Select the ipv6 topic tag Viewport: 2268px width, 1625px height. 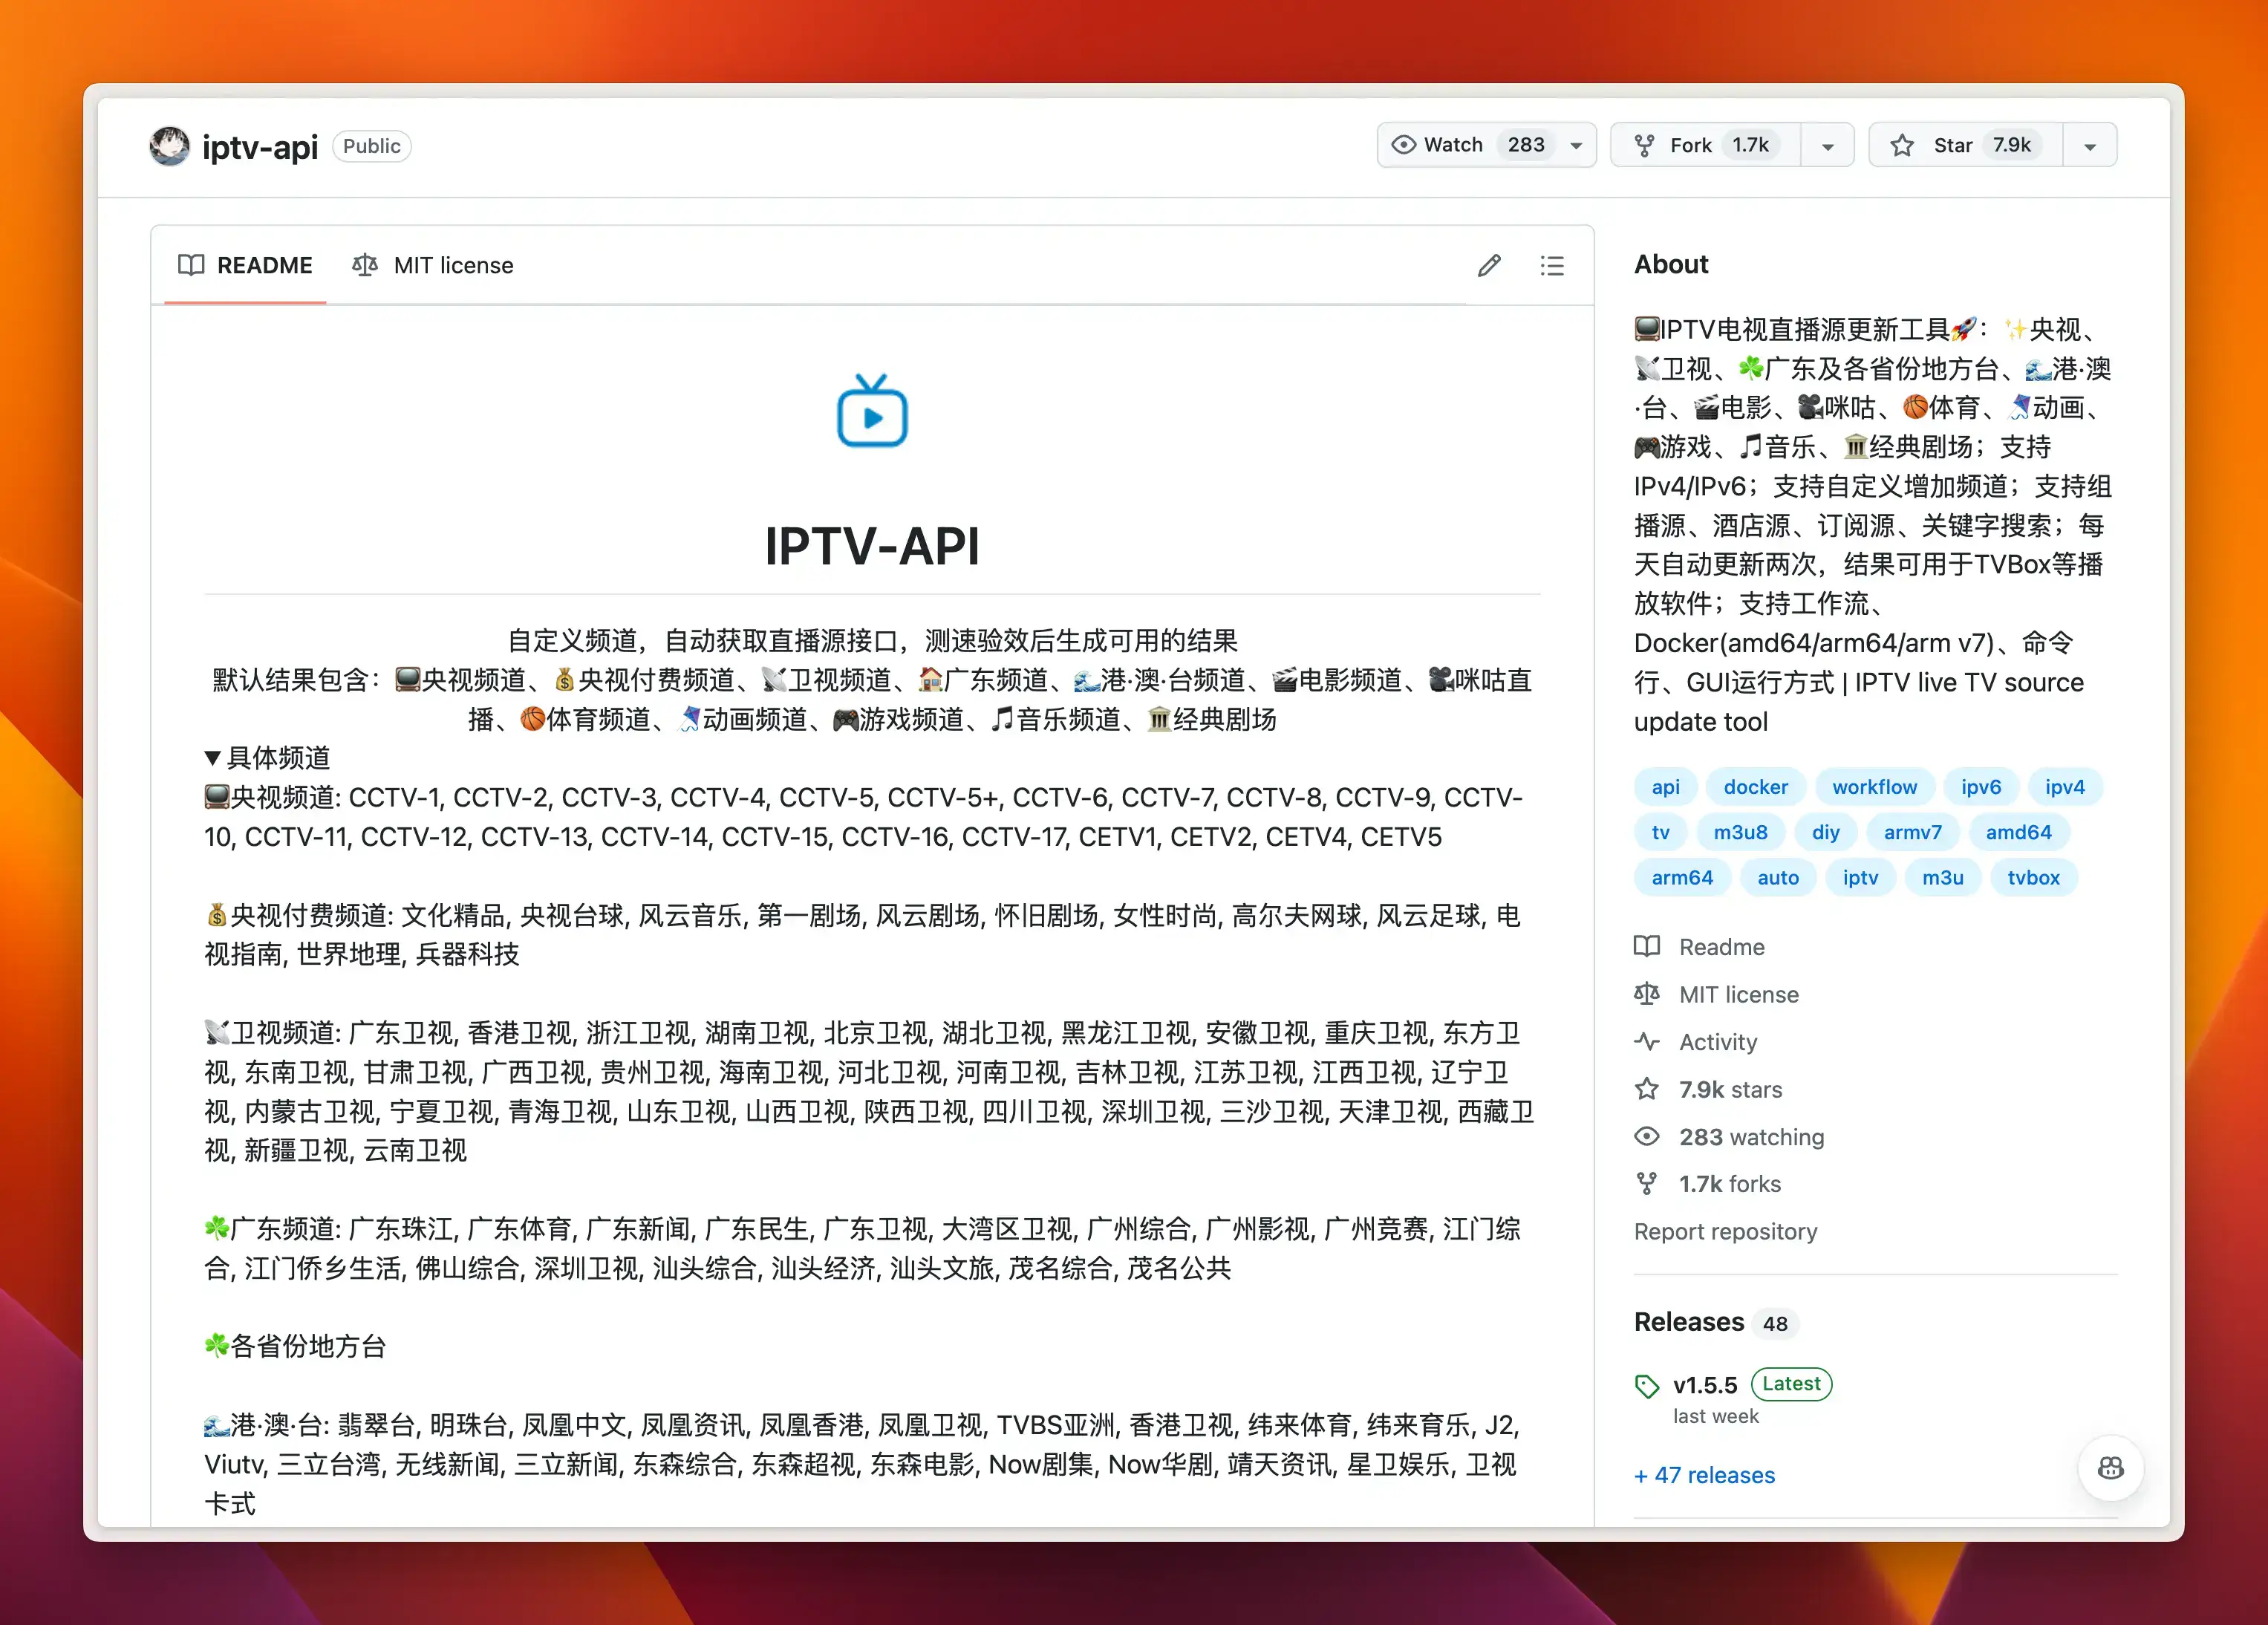(x=1981, y=787)
